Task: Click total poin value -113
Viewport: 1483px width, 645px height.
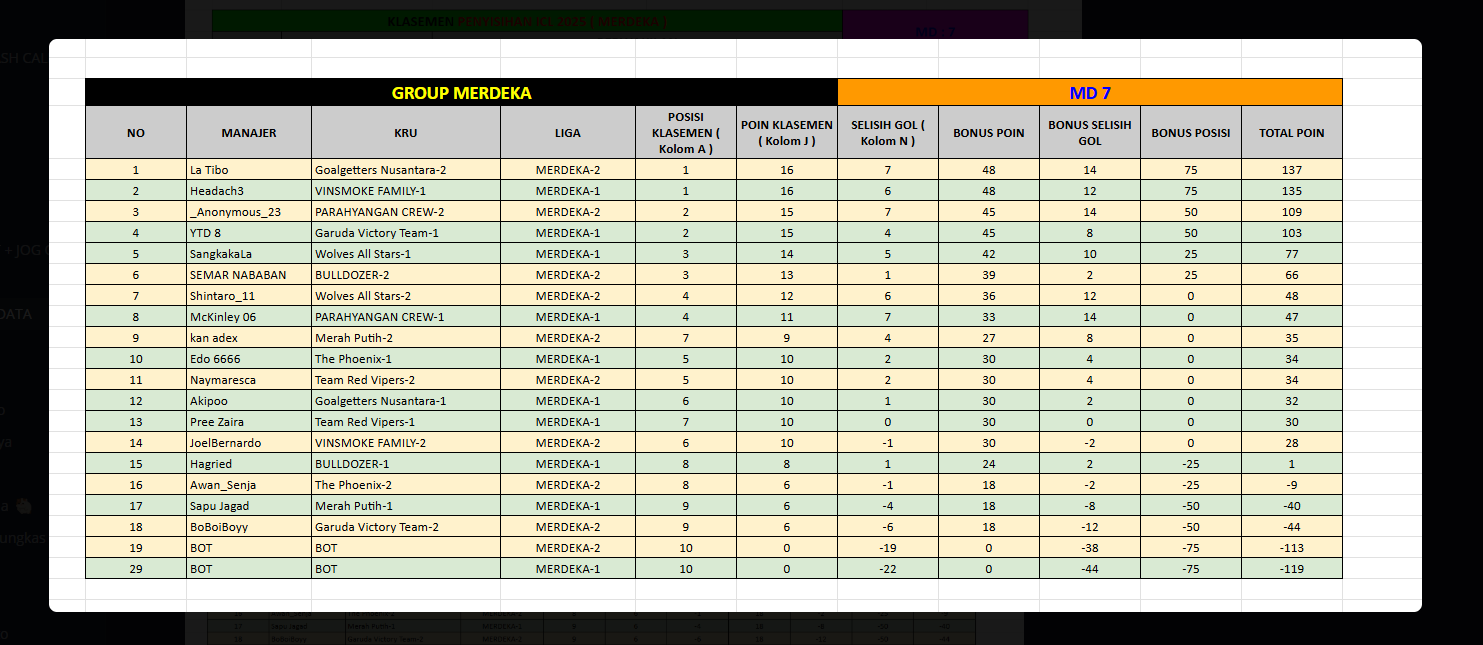Action: [x=1292, y=548]
